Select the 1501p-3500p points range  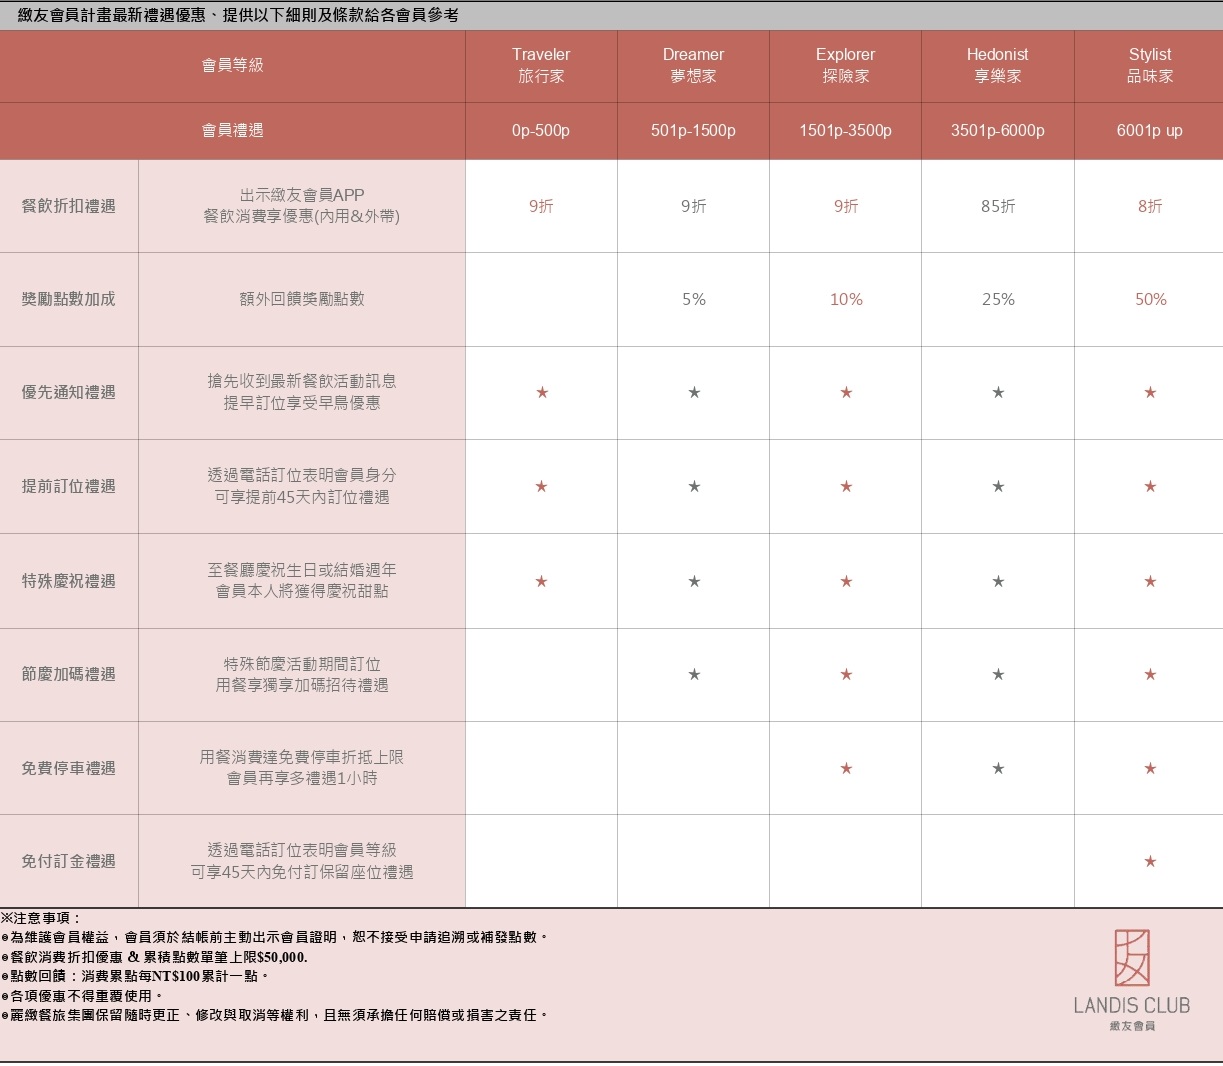[845, 130]
